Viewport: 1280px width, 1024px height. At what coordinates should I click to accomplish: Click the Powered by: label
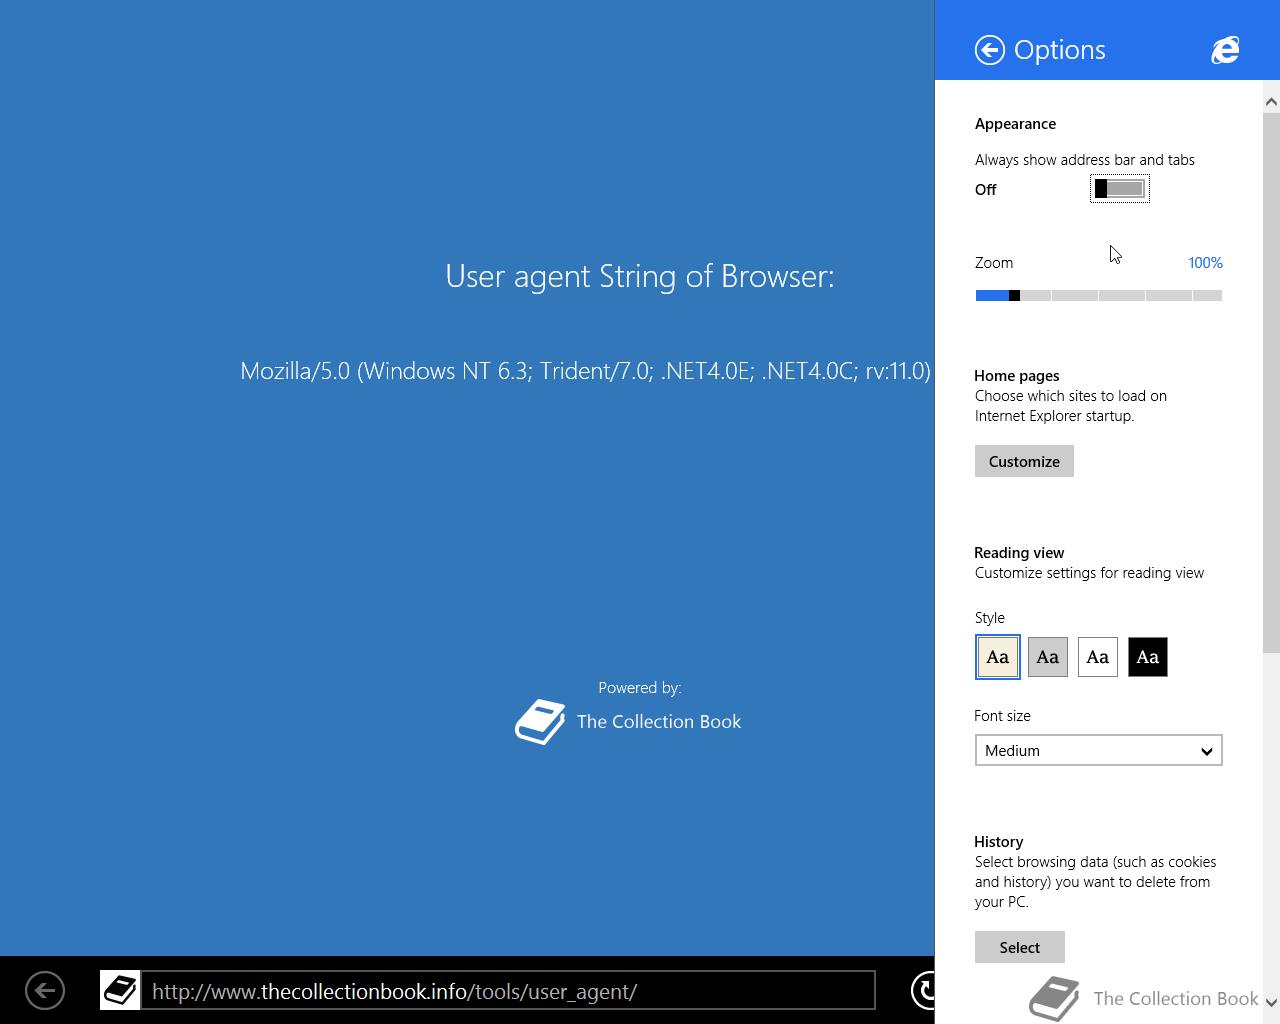pos(640,688)
